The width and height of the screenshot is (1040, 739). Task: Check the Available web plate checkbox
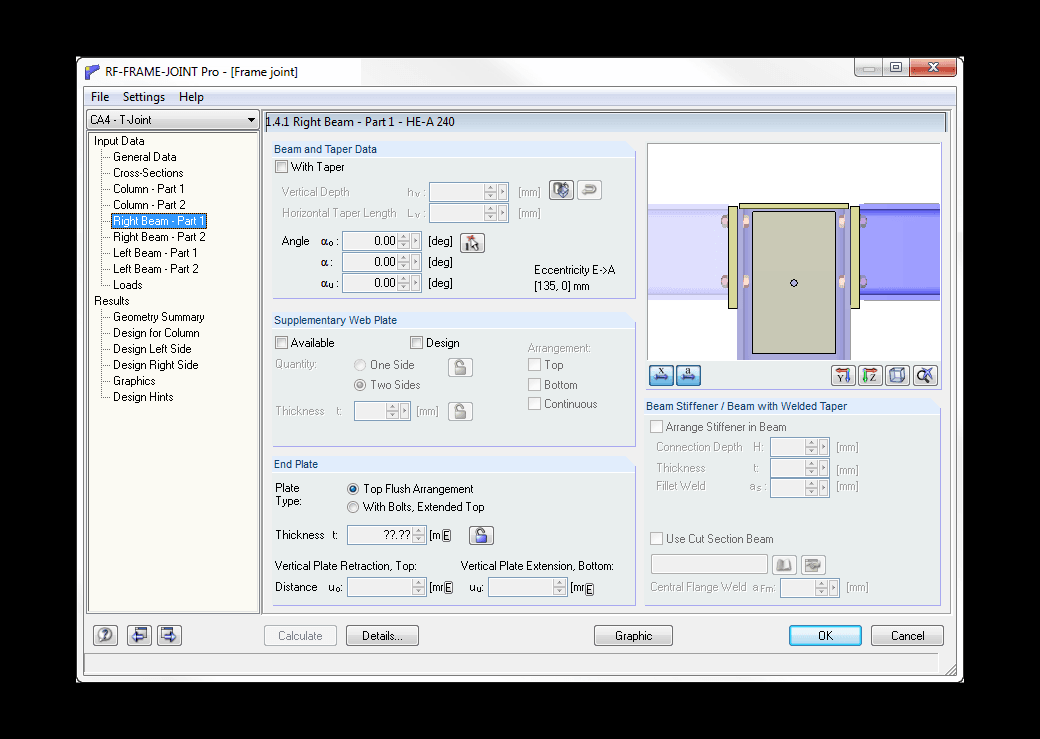point(282,343)
